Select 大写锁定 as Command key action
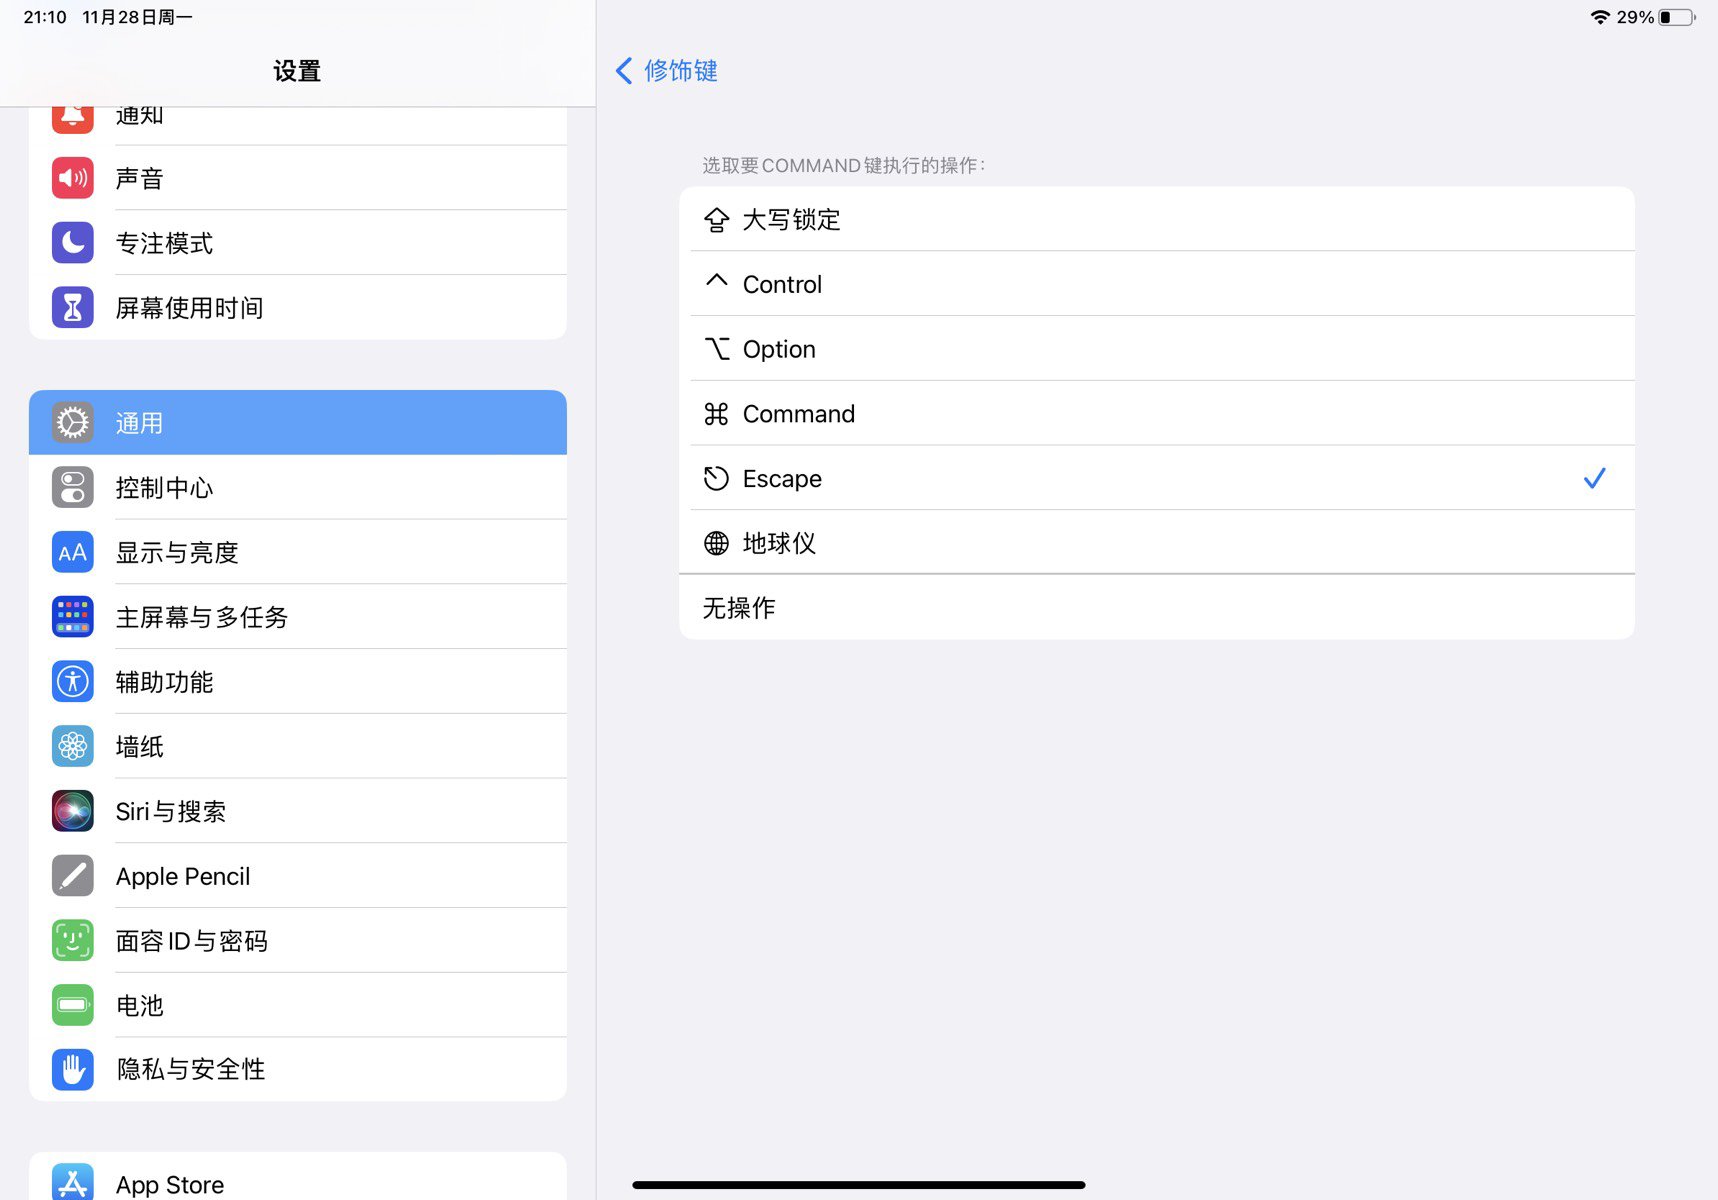This screenshot has width=1718, height=1200. [x=1157, y=219]
